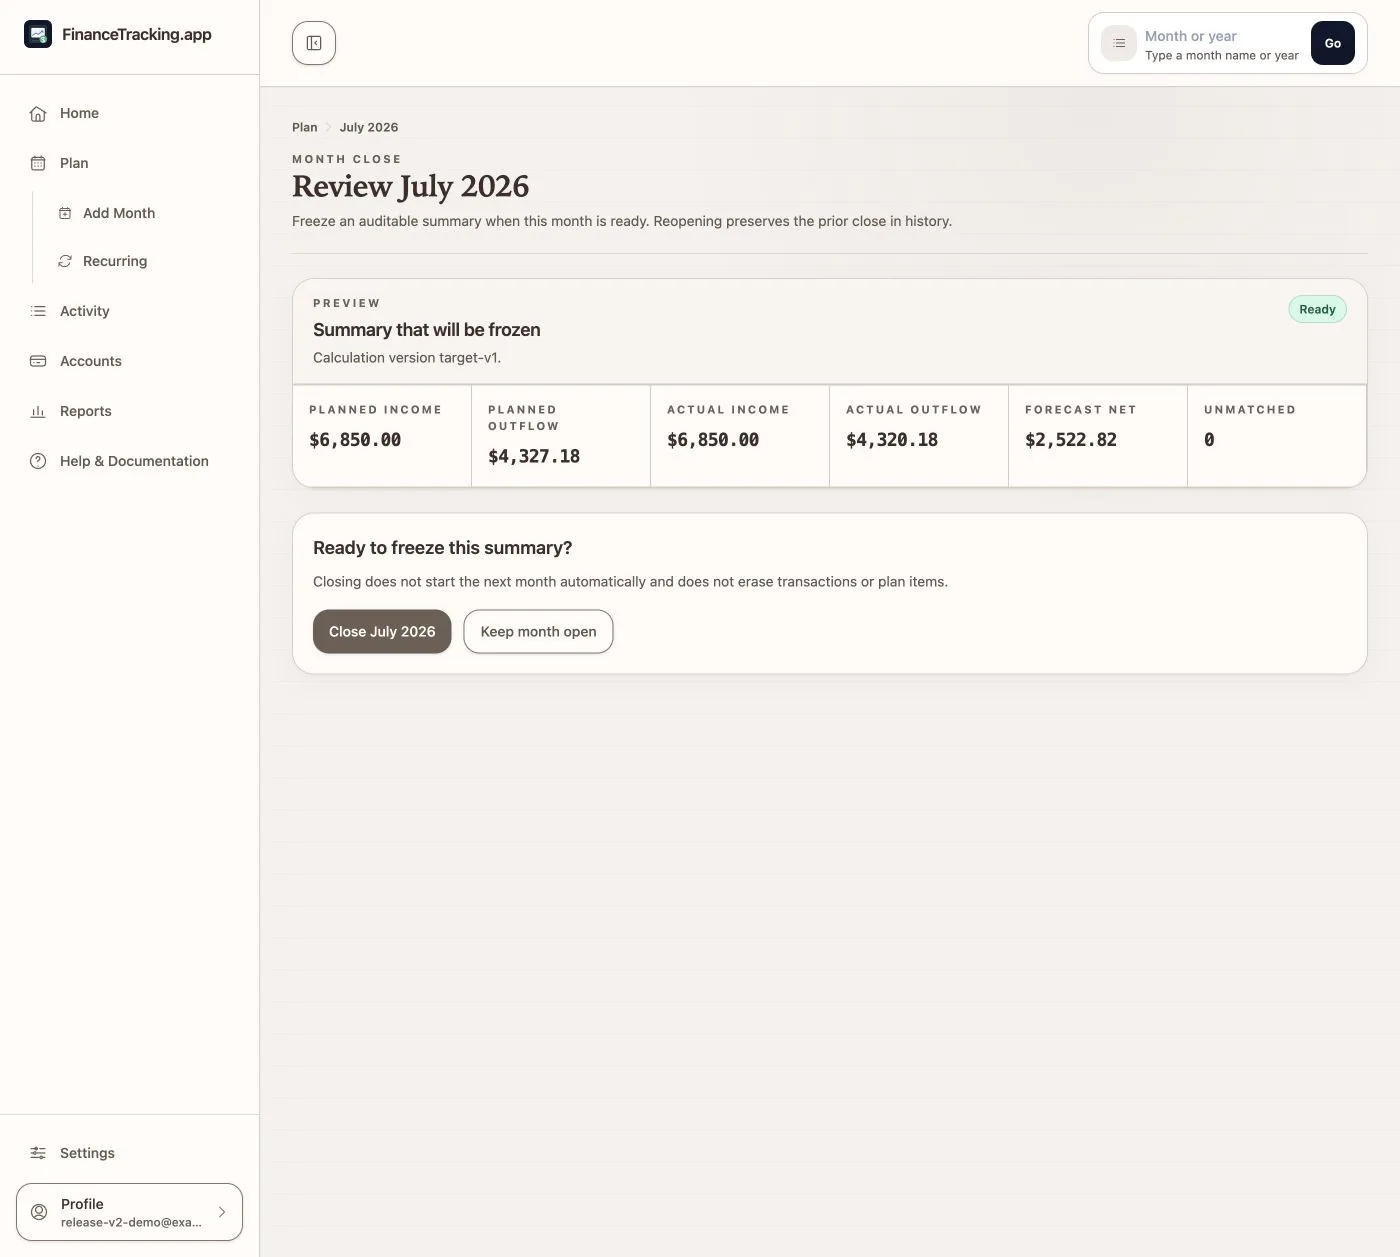Click the Close July 2026 button
The width and height of the screenshot is (1400, 1257).
[x=382, y=632]
